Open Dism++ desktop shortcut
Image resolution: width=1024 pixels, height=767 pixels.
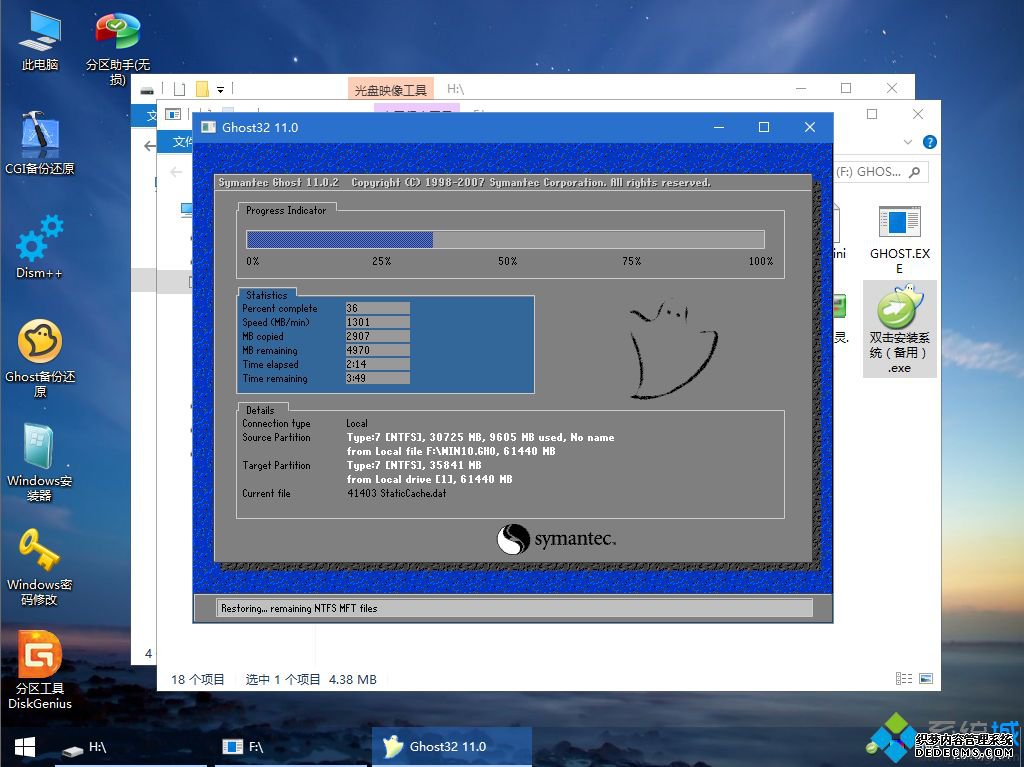click(40, 247)
